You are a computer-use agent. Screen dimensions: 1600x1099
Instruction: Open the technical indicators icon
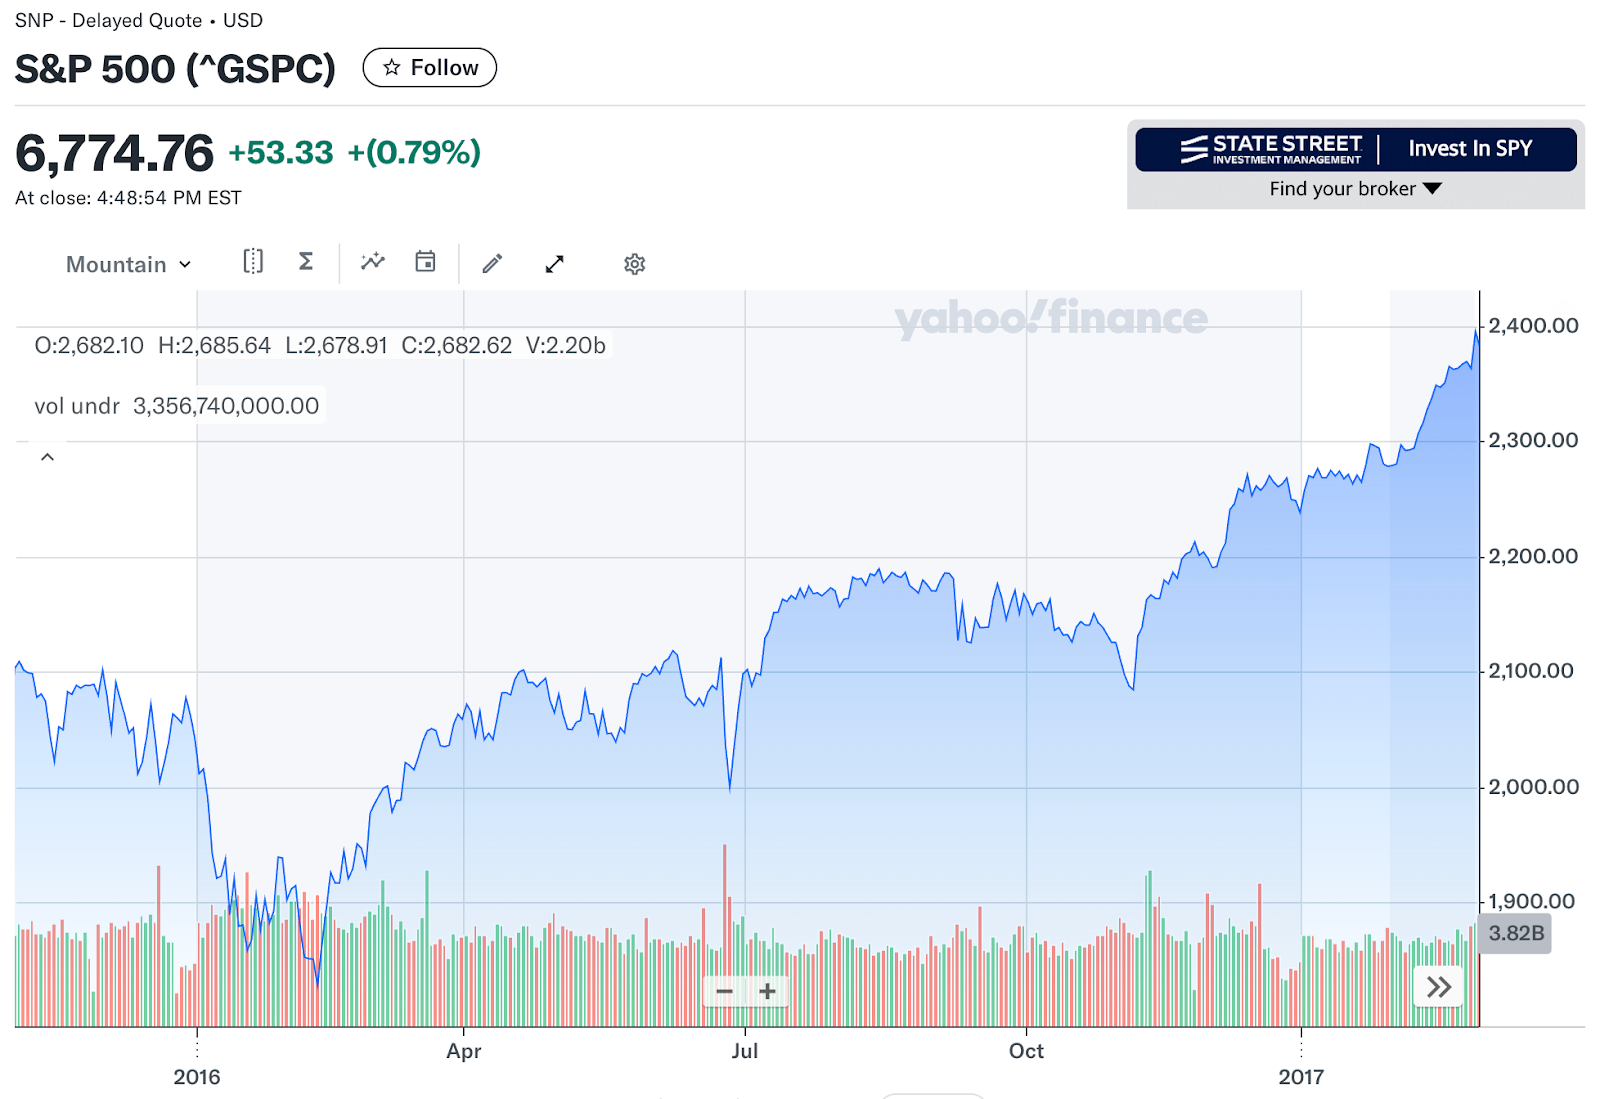pyautogui.click(x=373, y=262)
